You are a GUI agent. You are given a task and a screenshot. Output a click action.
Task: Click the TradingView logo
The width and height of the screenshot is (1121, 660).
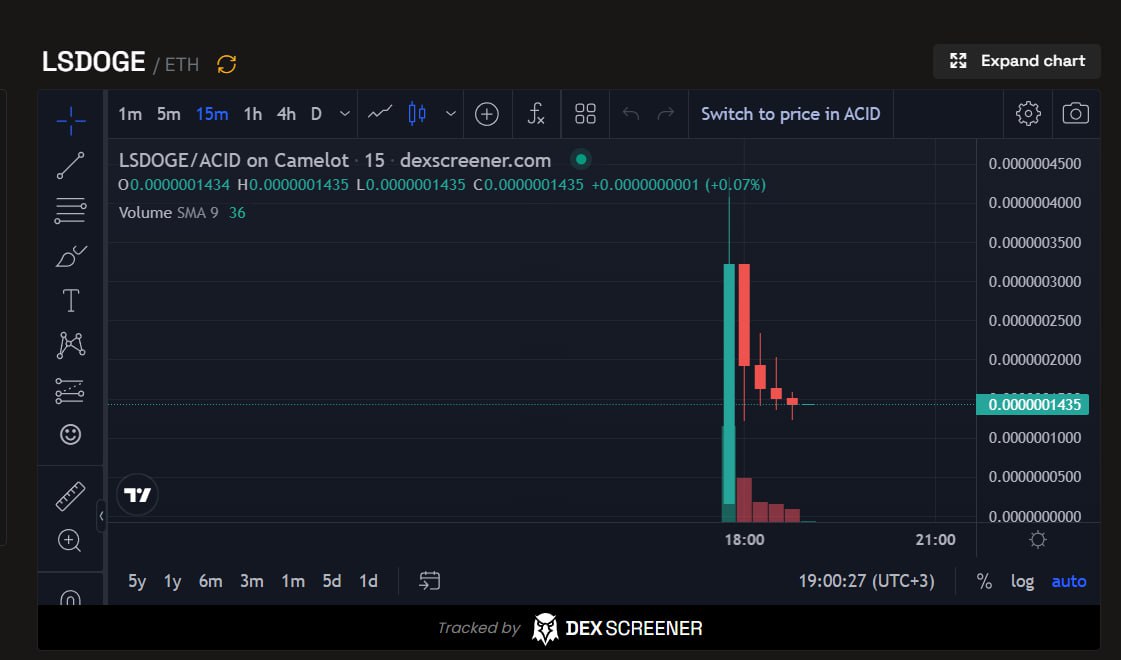pyautogui.click(x=137, y=495)
